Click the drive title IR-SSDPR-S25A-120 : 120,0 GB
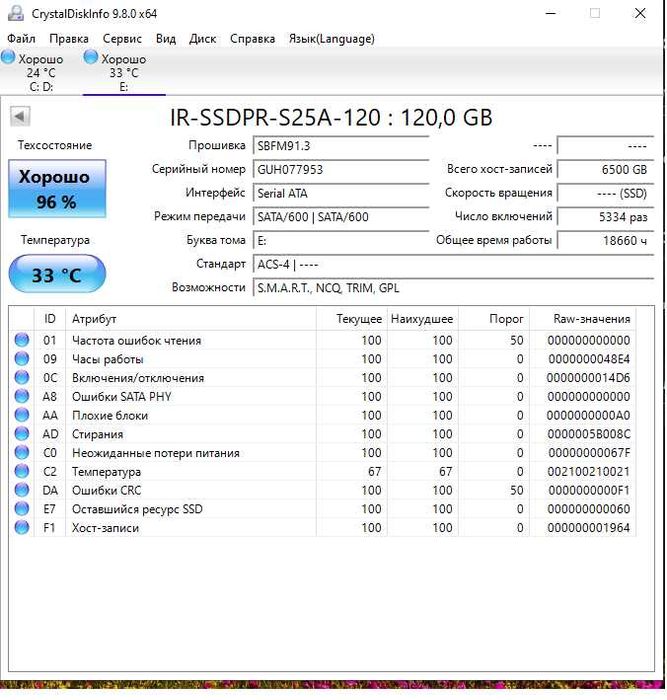This screenshot has width=667, height=700. pos(331,118)
